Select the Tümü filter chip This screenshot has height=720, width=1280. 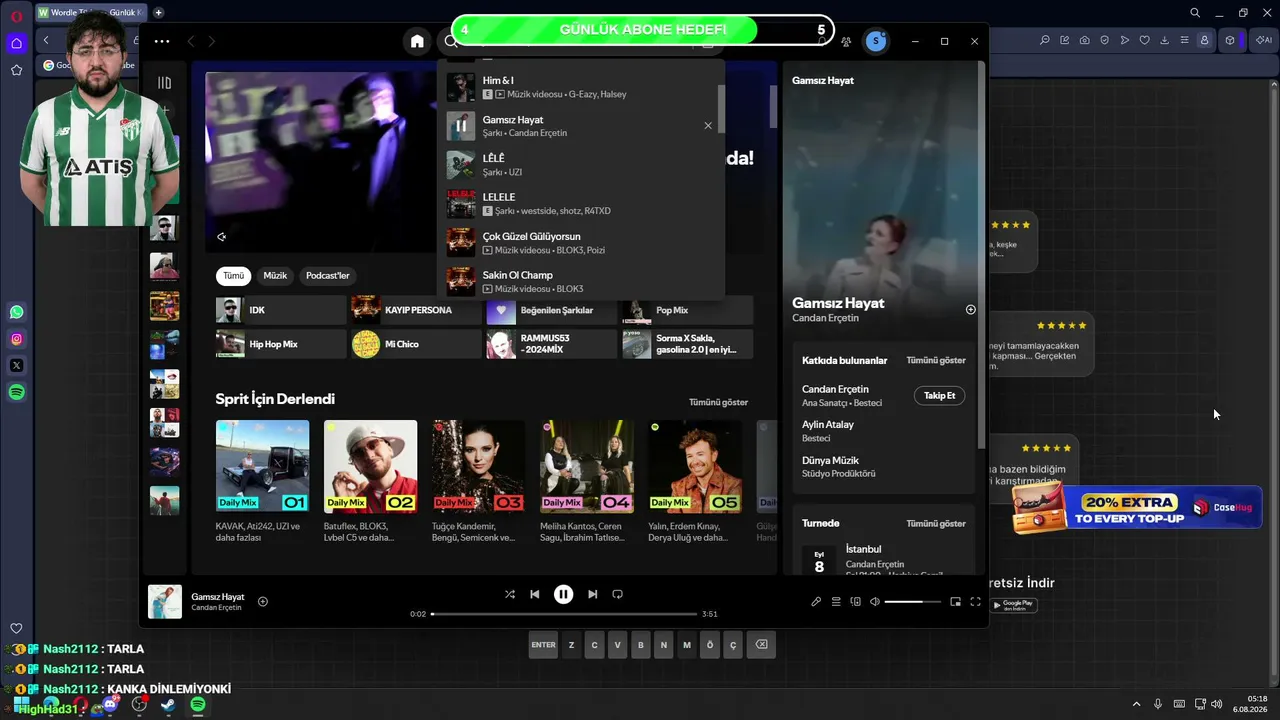tap(233, 276)
